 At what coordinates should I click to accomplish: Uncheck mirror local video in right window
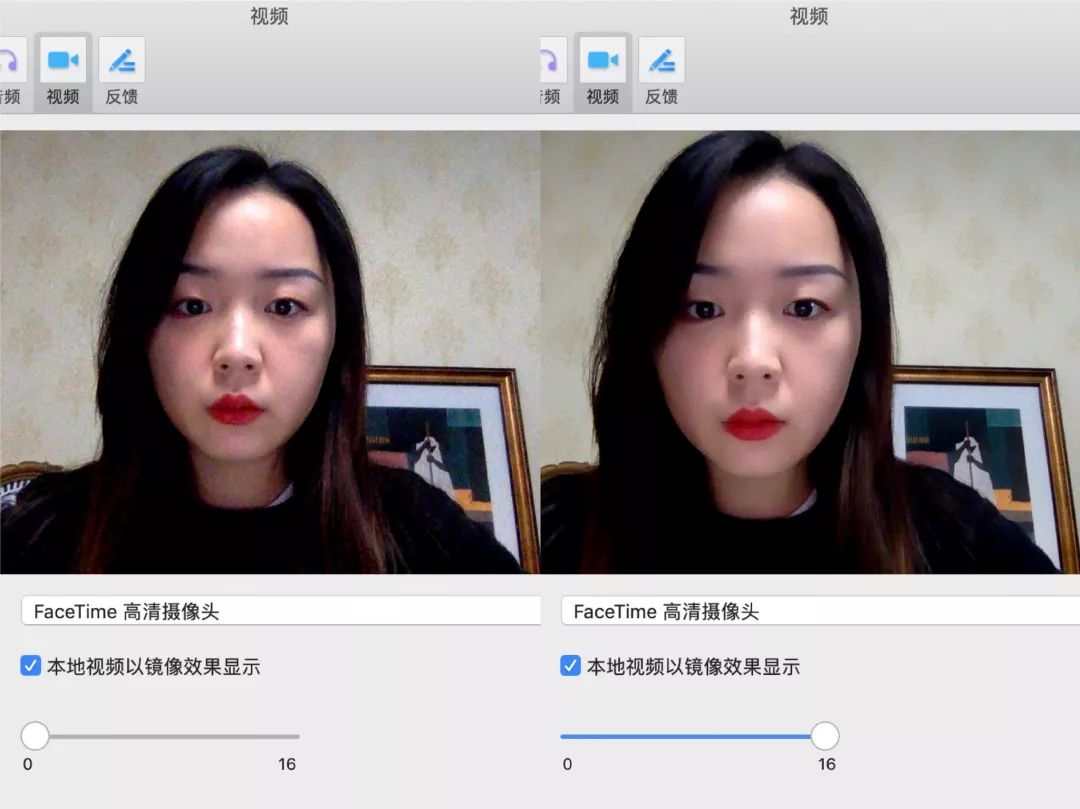point(570,666)
